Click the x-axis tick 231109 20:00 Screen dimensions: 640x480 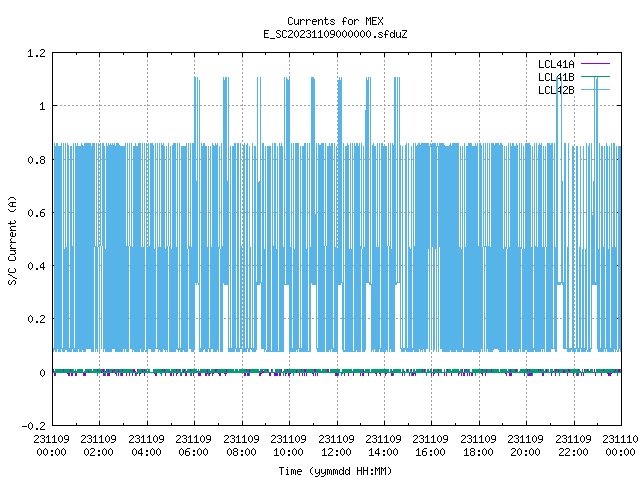coord(525,446)
